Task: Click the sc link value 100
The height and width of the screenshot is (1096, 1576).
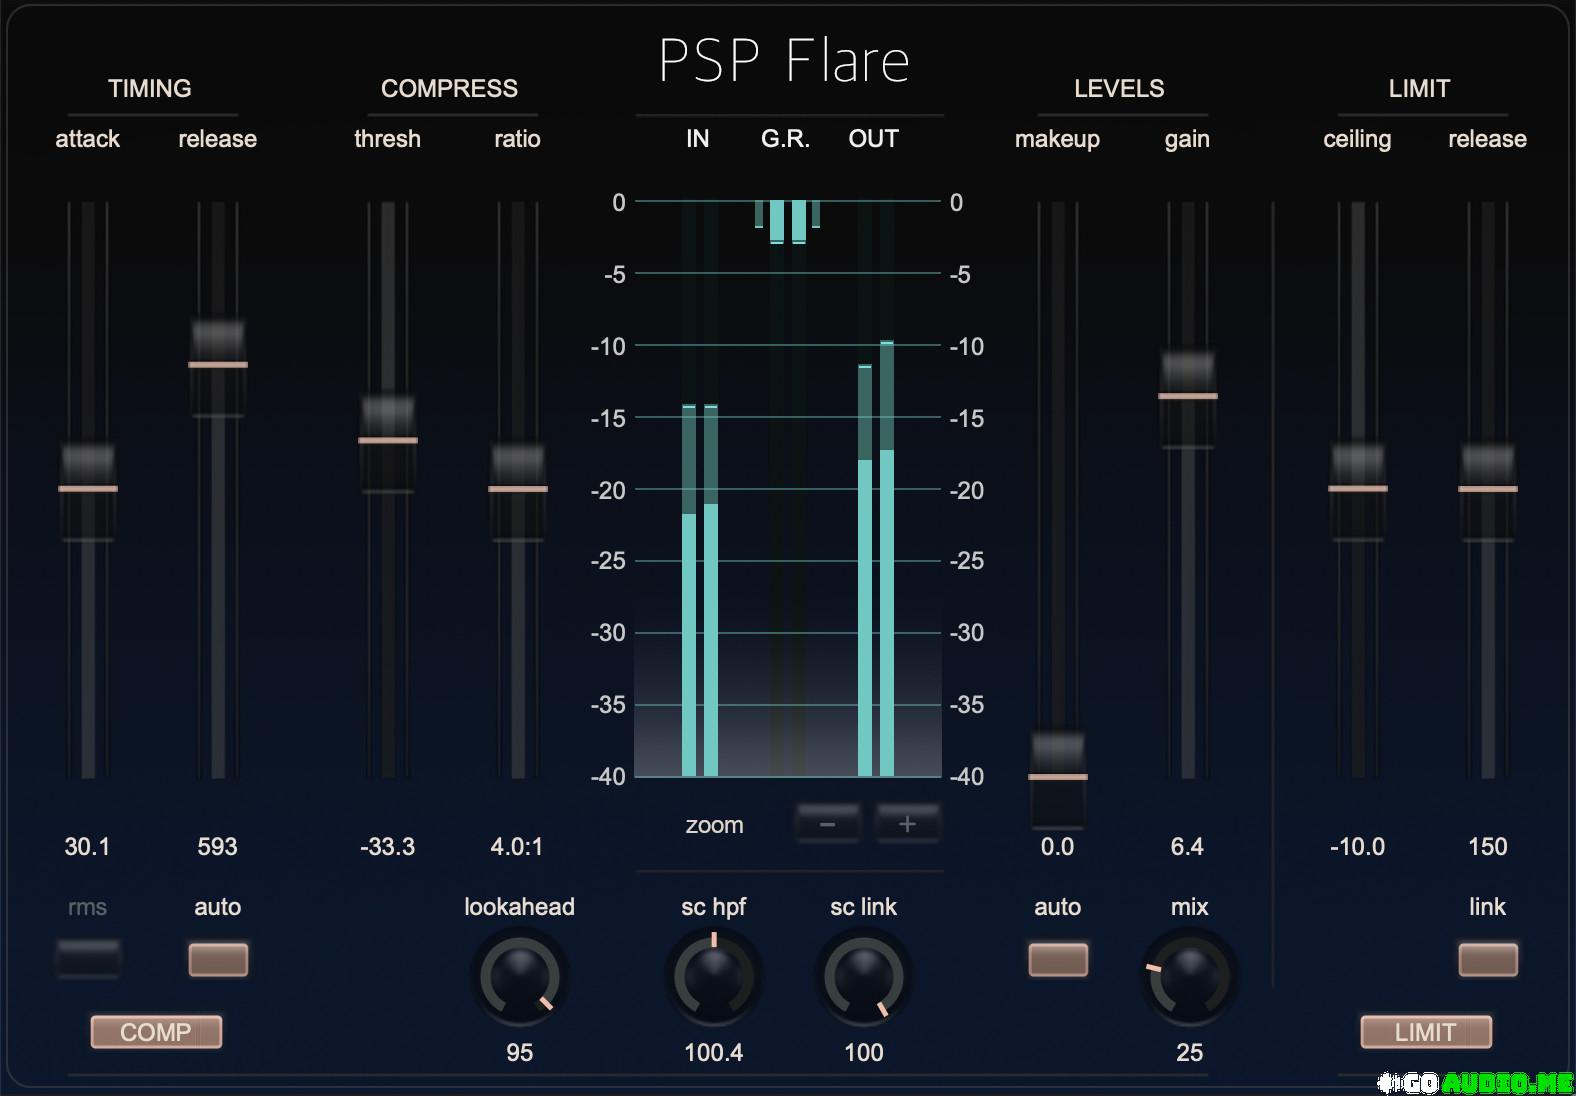Action: (863, 1053)
